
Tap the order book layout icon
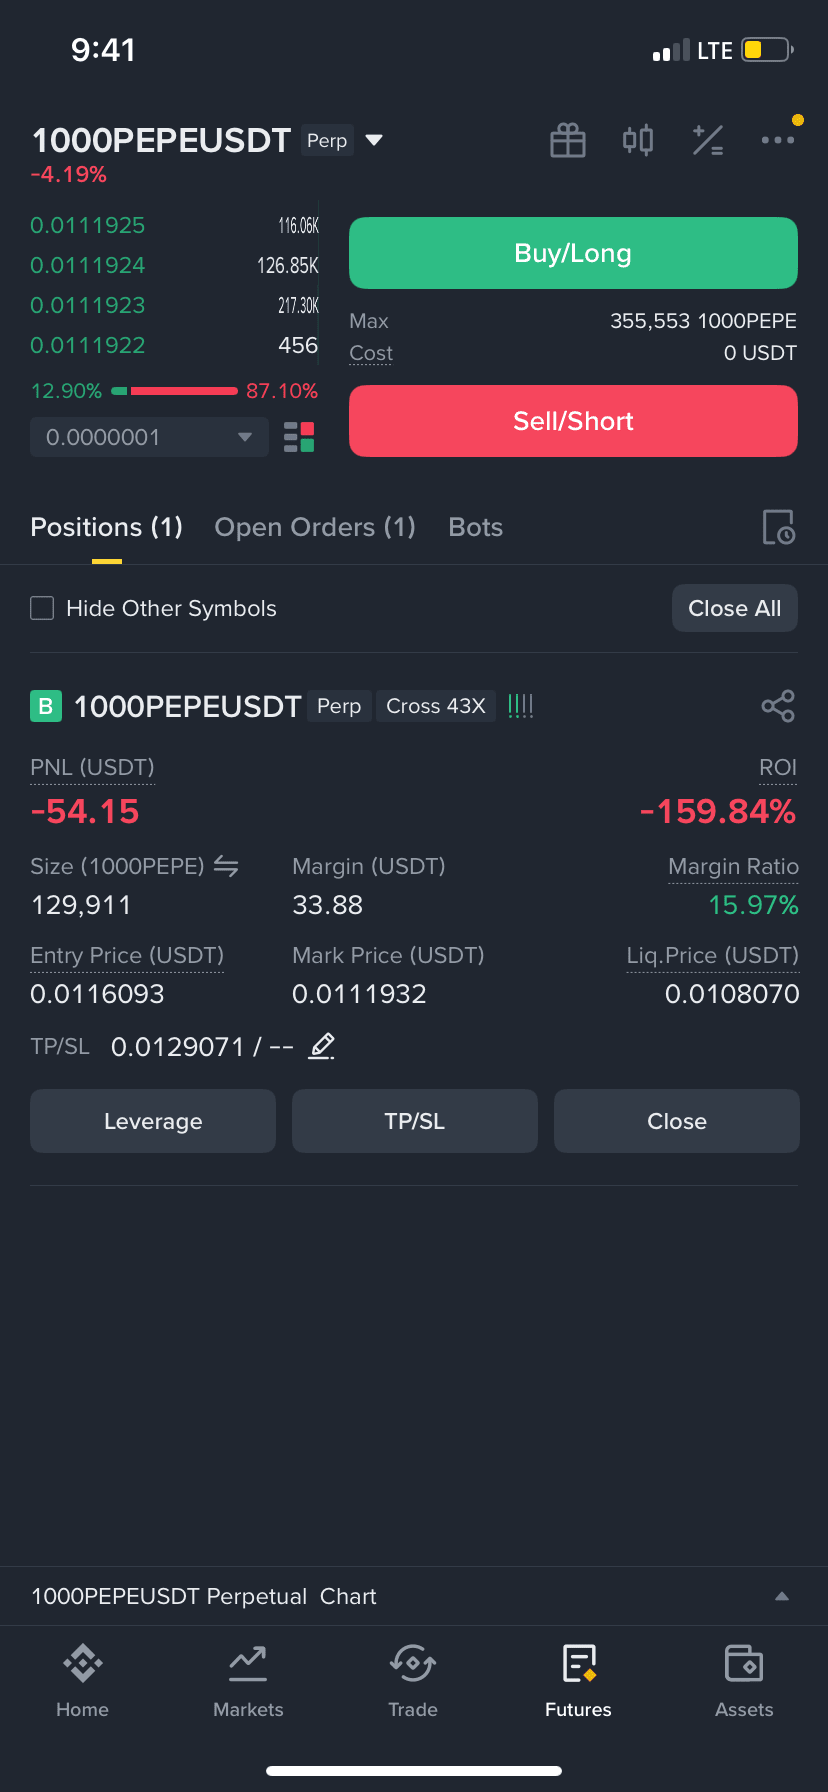(299, 437)
